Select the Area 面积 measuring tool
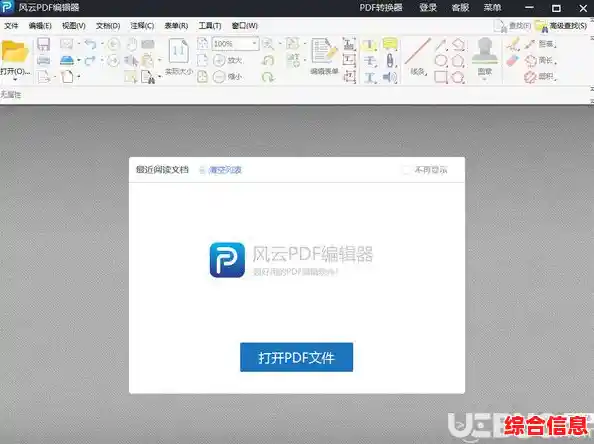 tap(540, 77)
